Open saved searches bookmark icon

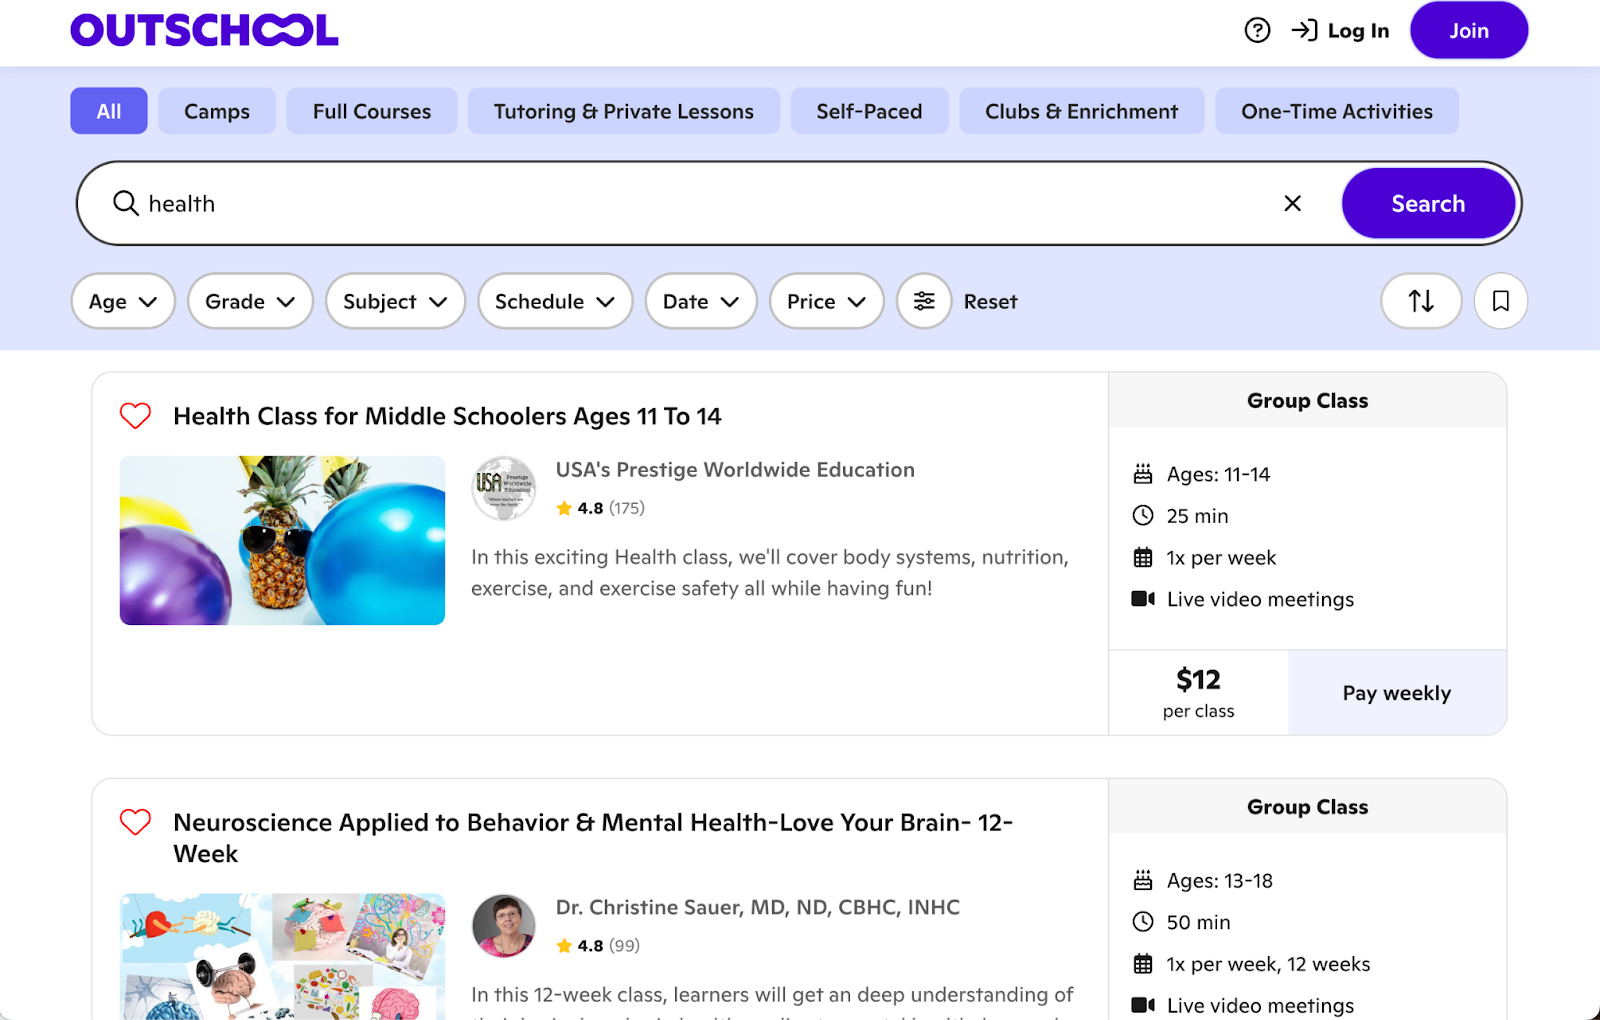click(x=1501, y=301)
